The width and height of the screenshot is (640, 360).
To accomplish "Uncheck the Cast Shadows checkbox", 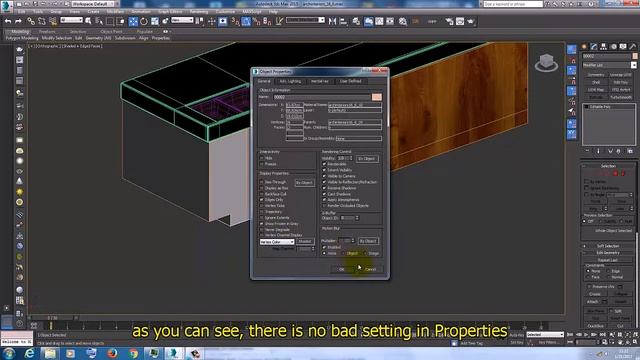I will point(324,194).
